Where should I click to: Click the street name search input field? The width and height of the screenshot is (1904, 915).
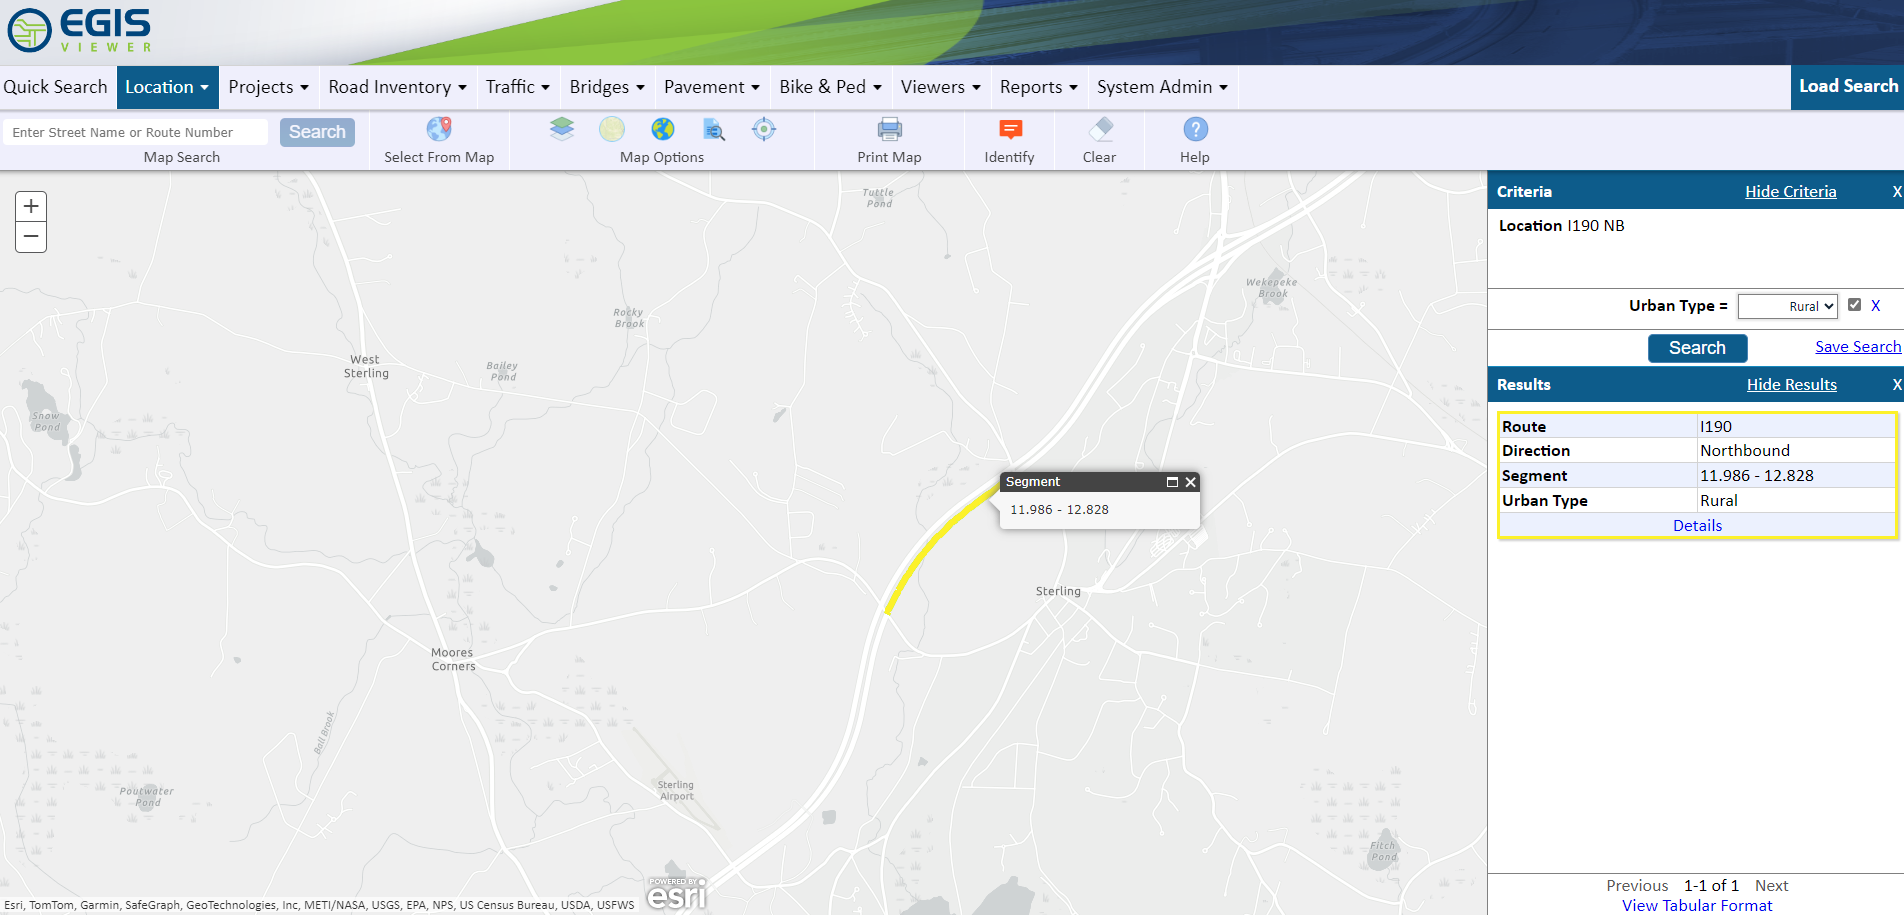click(135, 131)
